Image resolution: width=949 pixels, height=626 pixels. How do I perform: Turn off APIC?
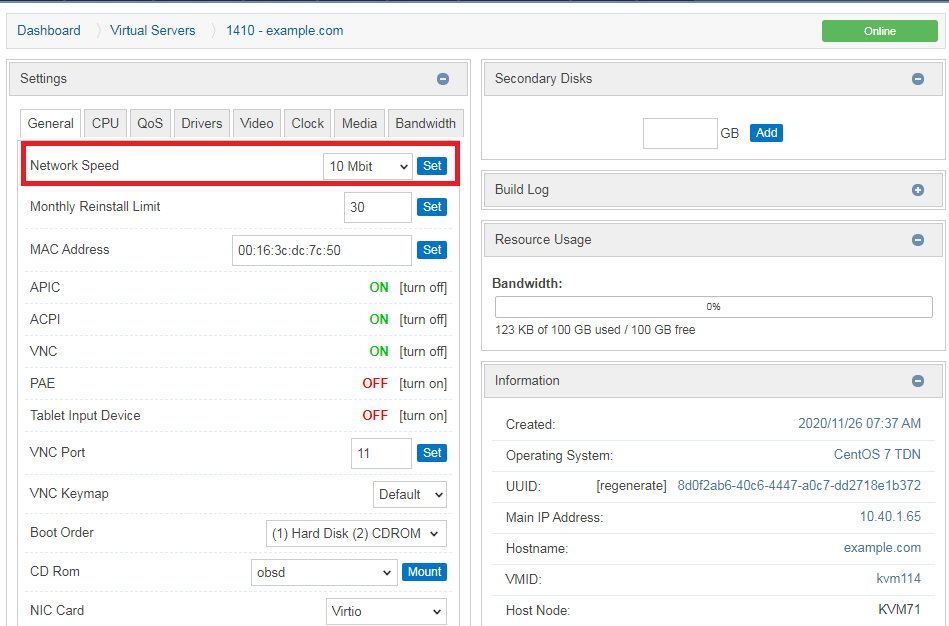click(423, 288)
